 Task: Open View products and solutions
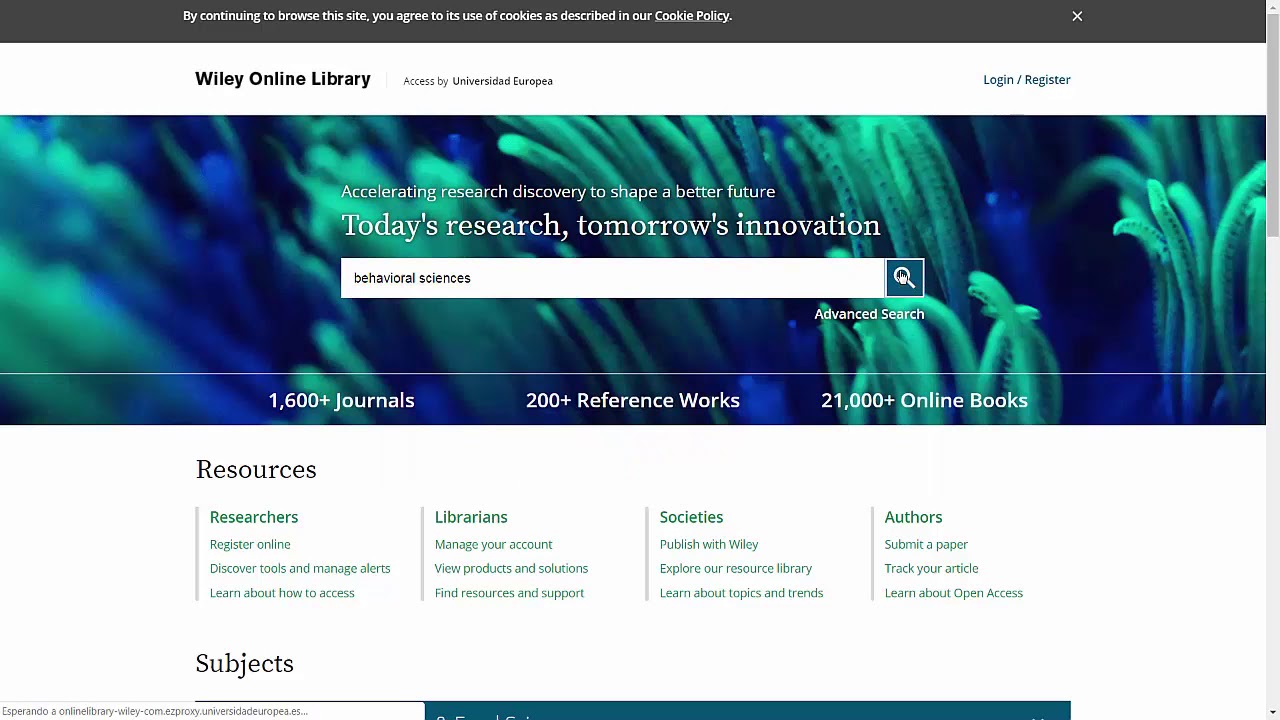pos(511,568)
